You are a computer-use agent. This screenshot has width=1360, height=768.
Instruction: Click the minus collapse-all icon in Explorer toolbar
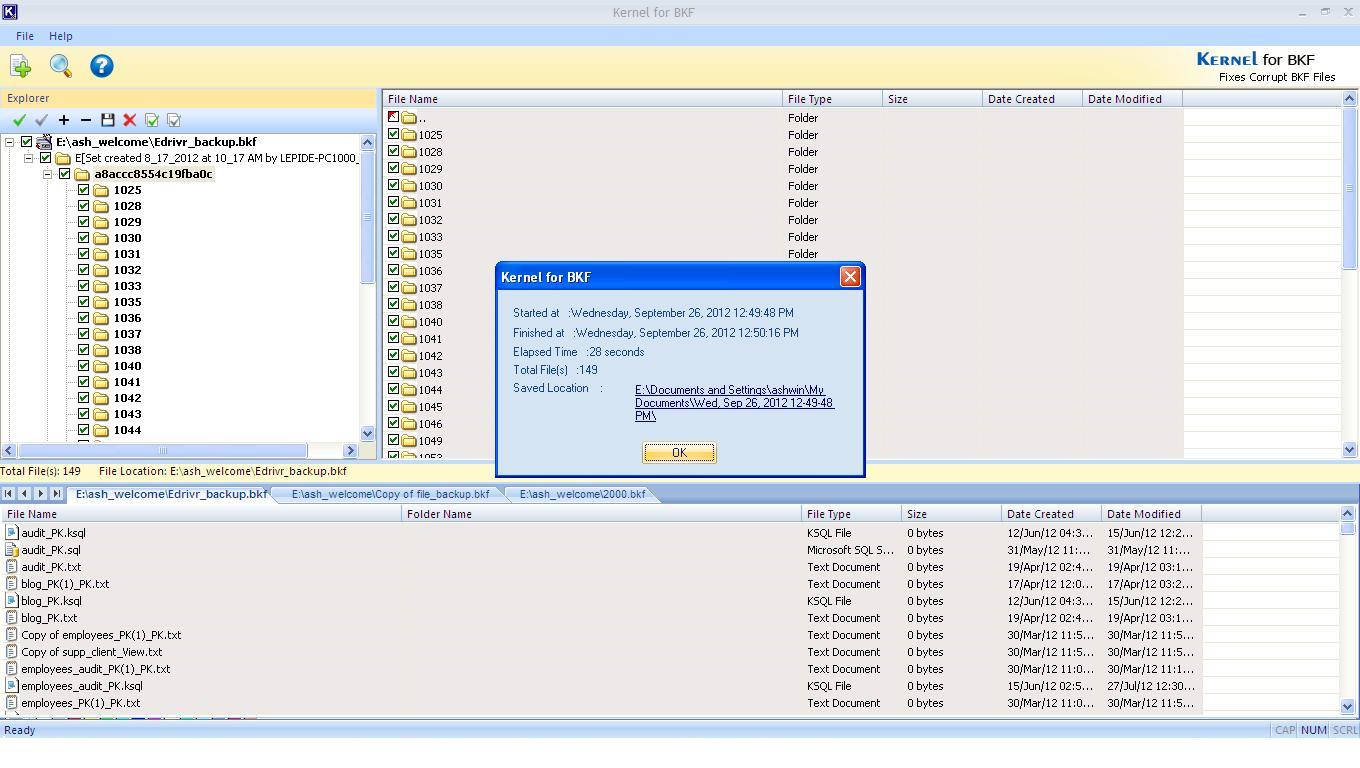[x=85, y=120]
